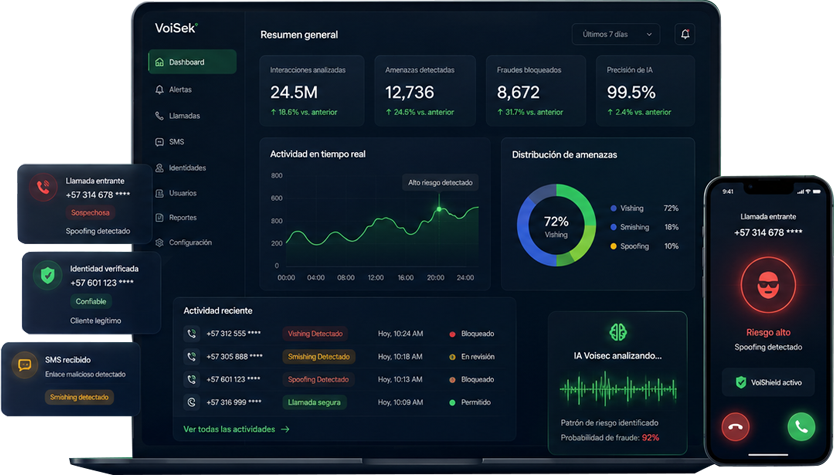Click the Spoofing Detectado tag
Screen dimensions: 834x475
[318, 379]
